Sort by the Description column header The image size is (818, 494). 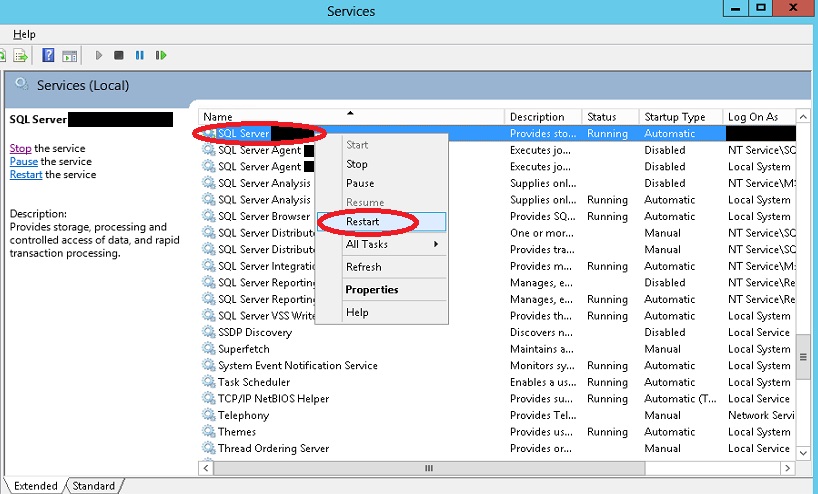point(543,117)
